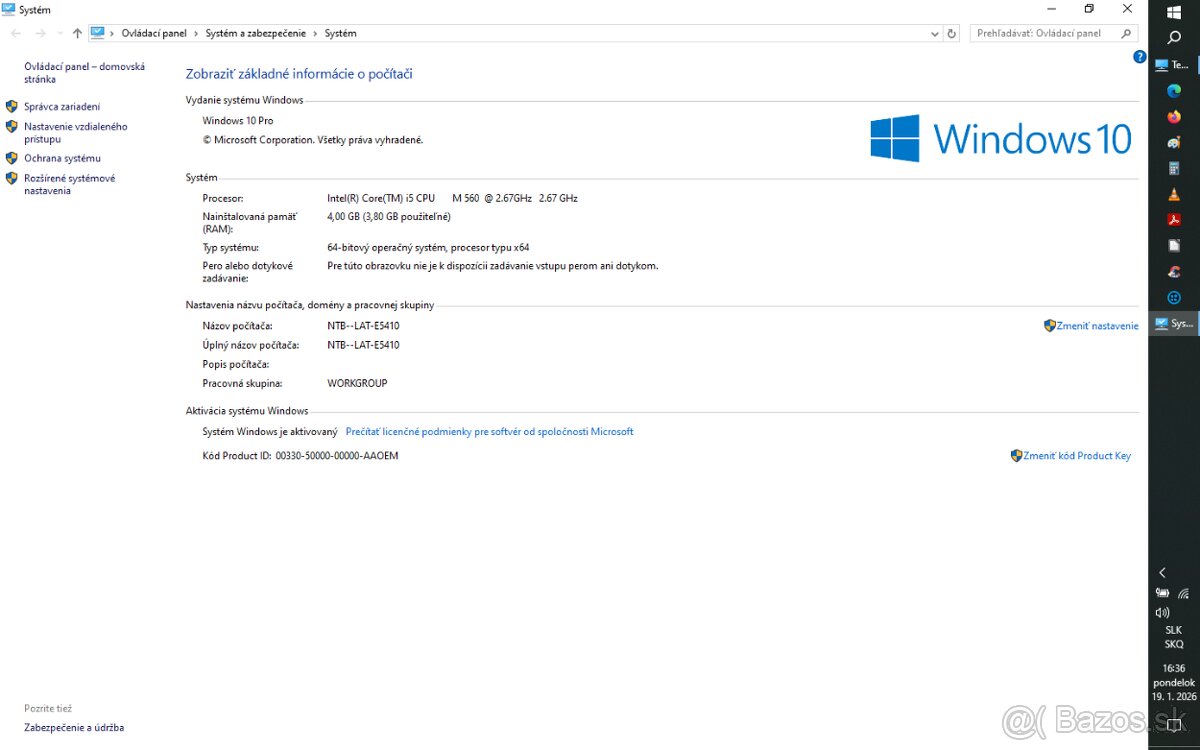
Task: Refresh the Control Panel page
Action: click(x=951, y=33)
